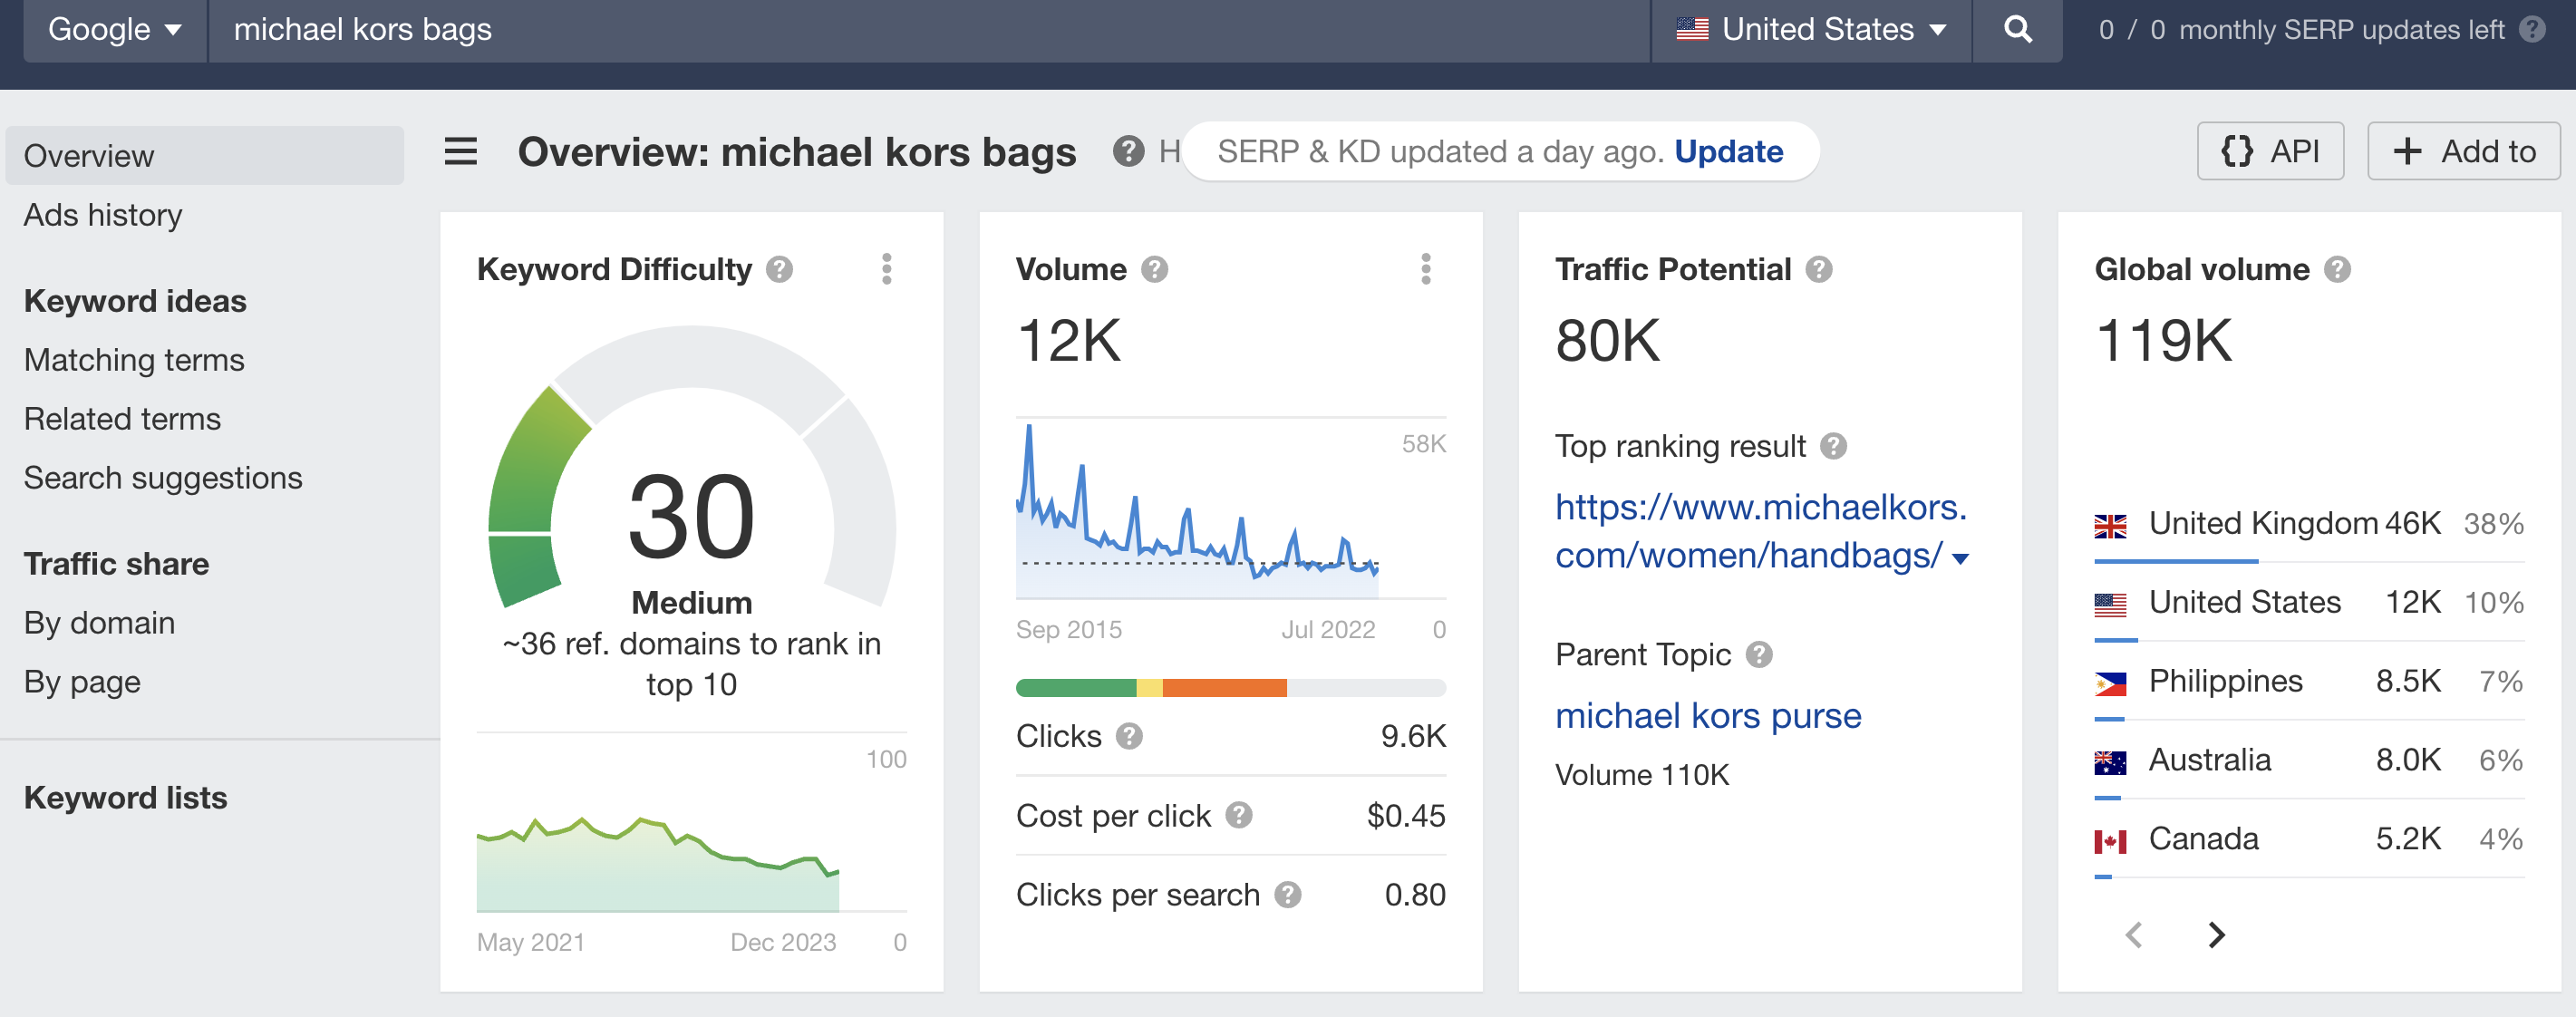This screenshot has height=1017, width=2576.
Task: Open three-dot menu on Volume card
Action: click(x=1425, y=269)
